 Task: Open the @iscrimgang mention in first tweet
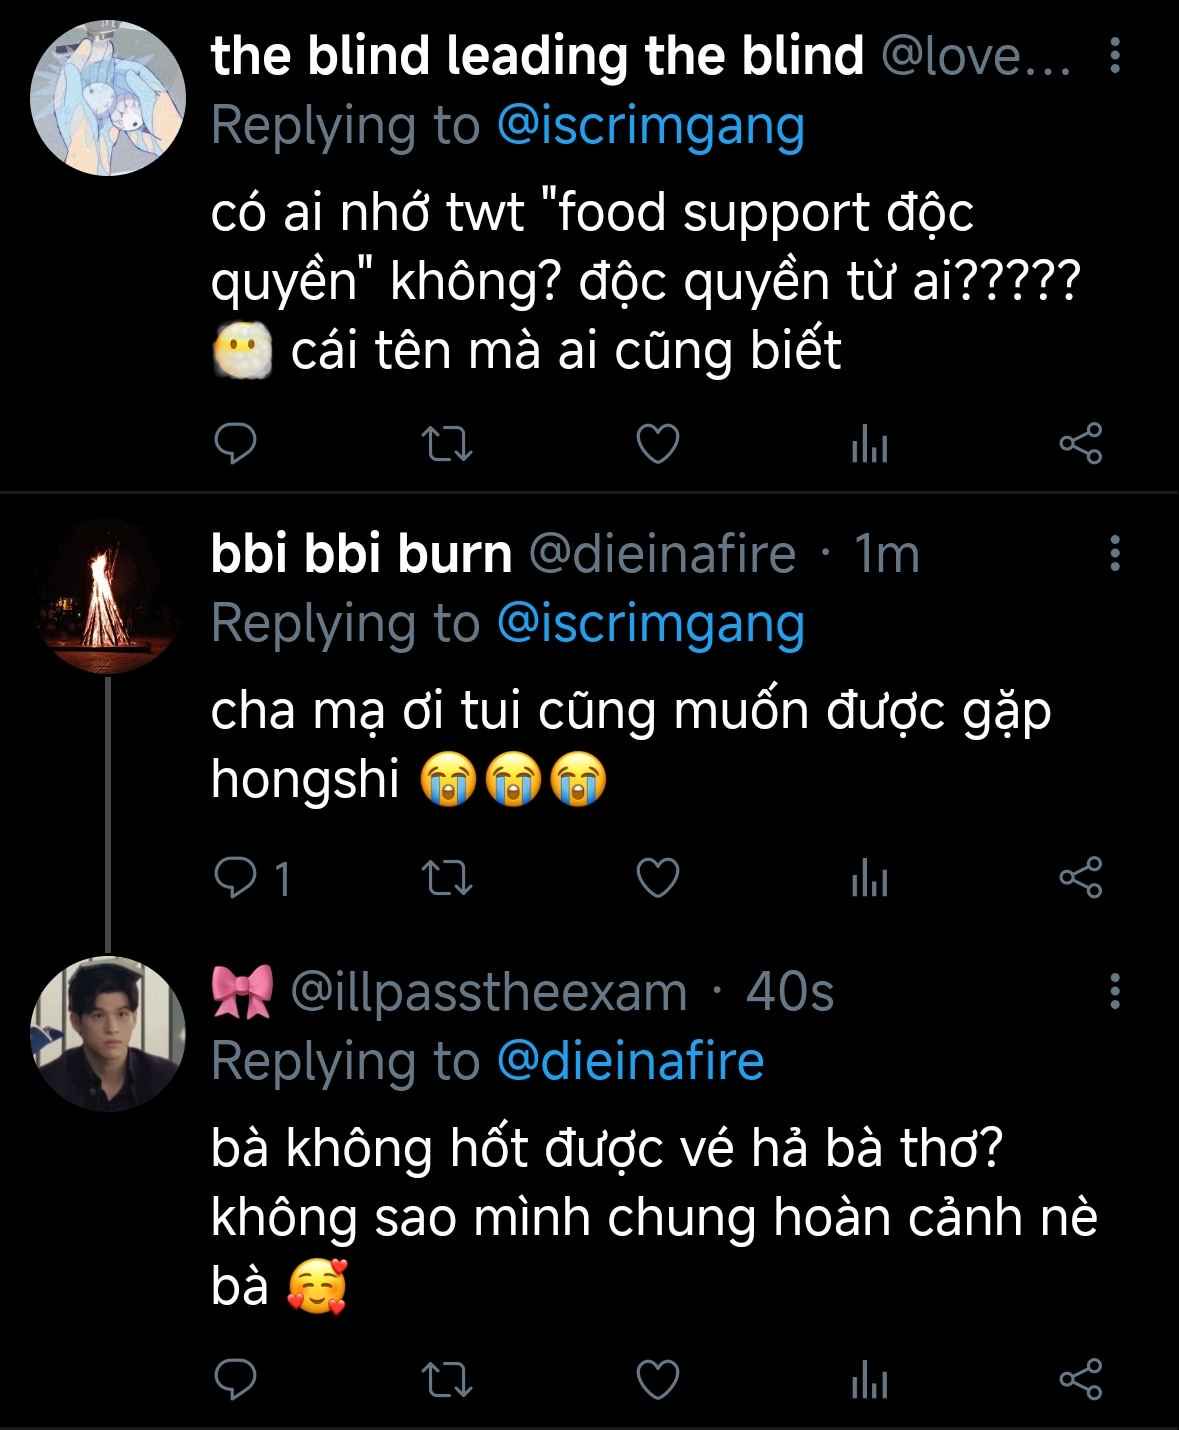pos(650,127)
